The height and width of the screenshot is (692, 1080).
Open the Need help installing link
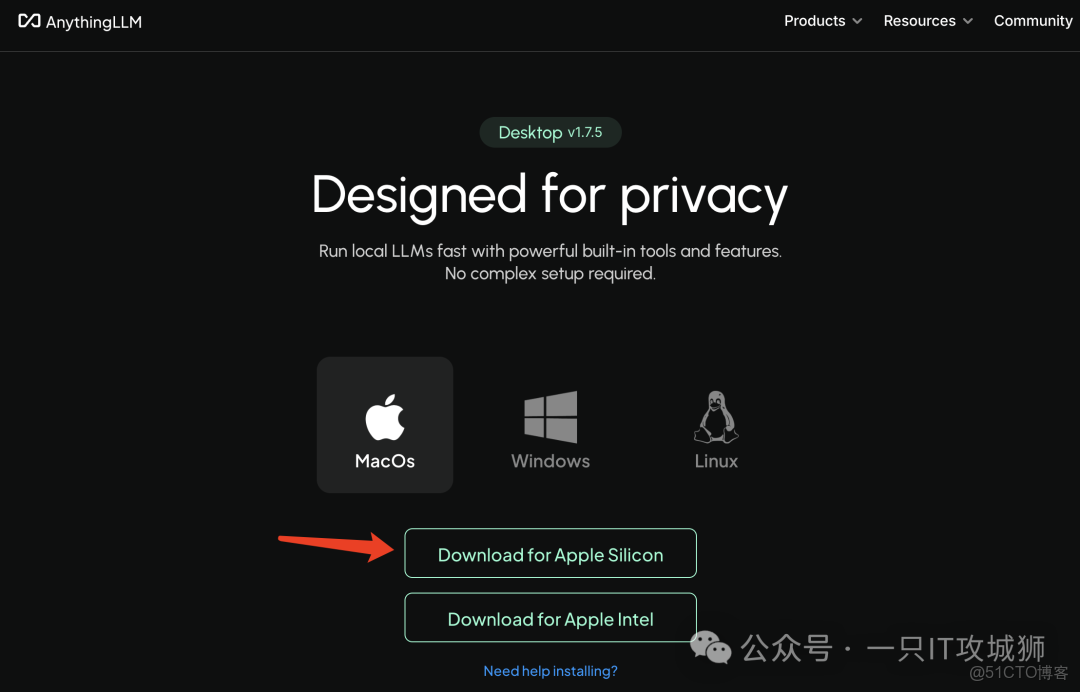point(550,671)
